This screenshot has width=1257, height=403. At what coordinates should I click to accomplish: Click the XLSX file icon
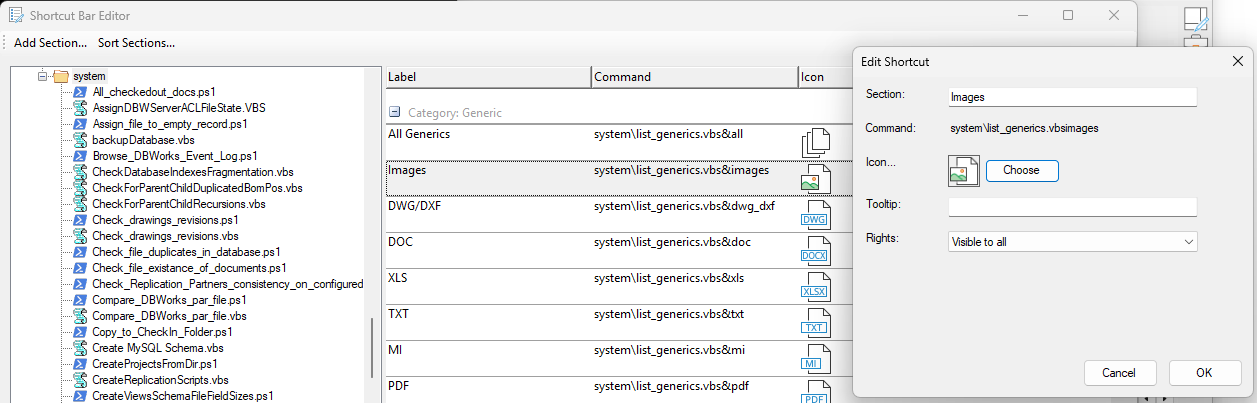(x=816, y=286)
